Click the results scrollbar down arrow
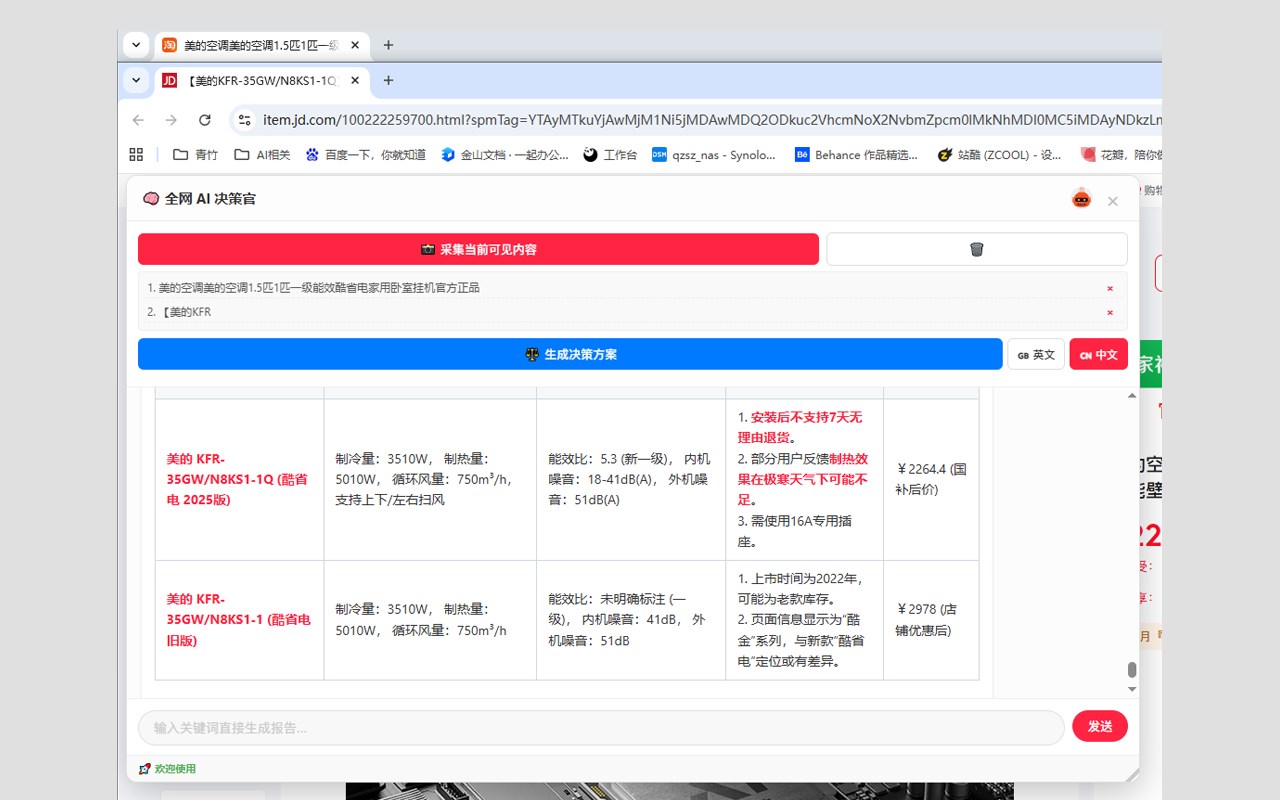 (1132, 689)
